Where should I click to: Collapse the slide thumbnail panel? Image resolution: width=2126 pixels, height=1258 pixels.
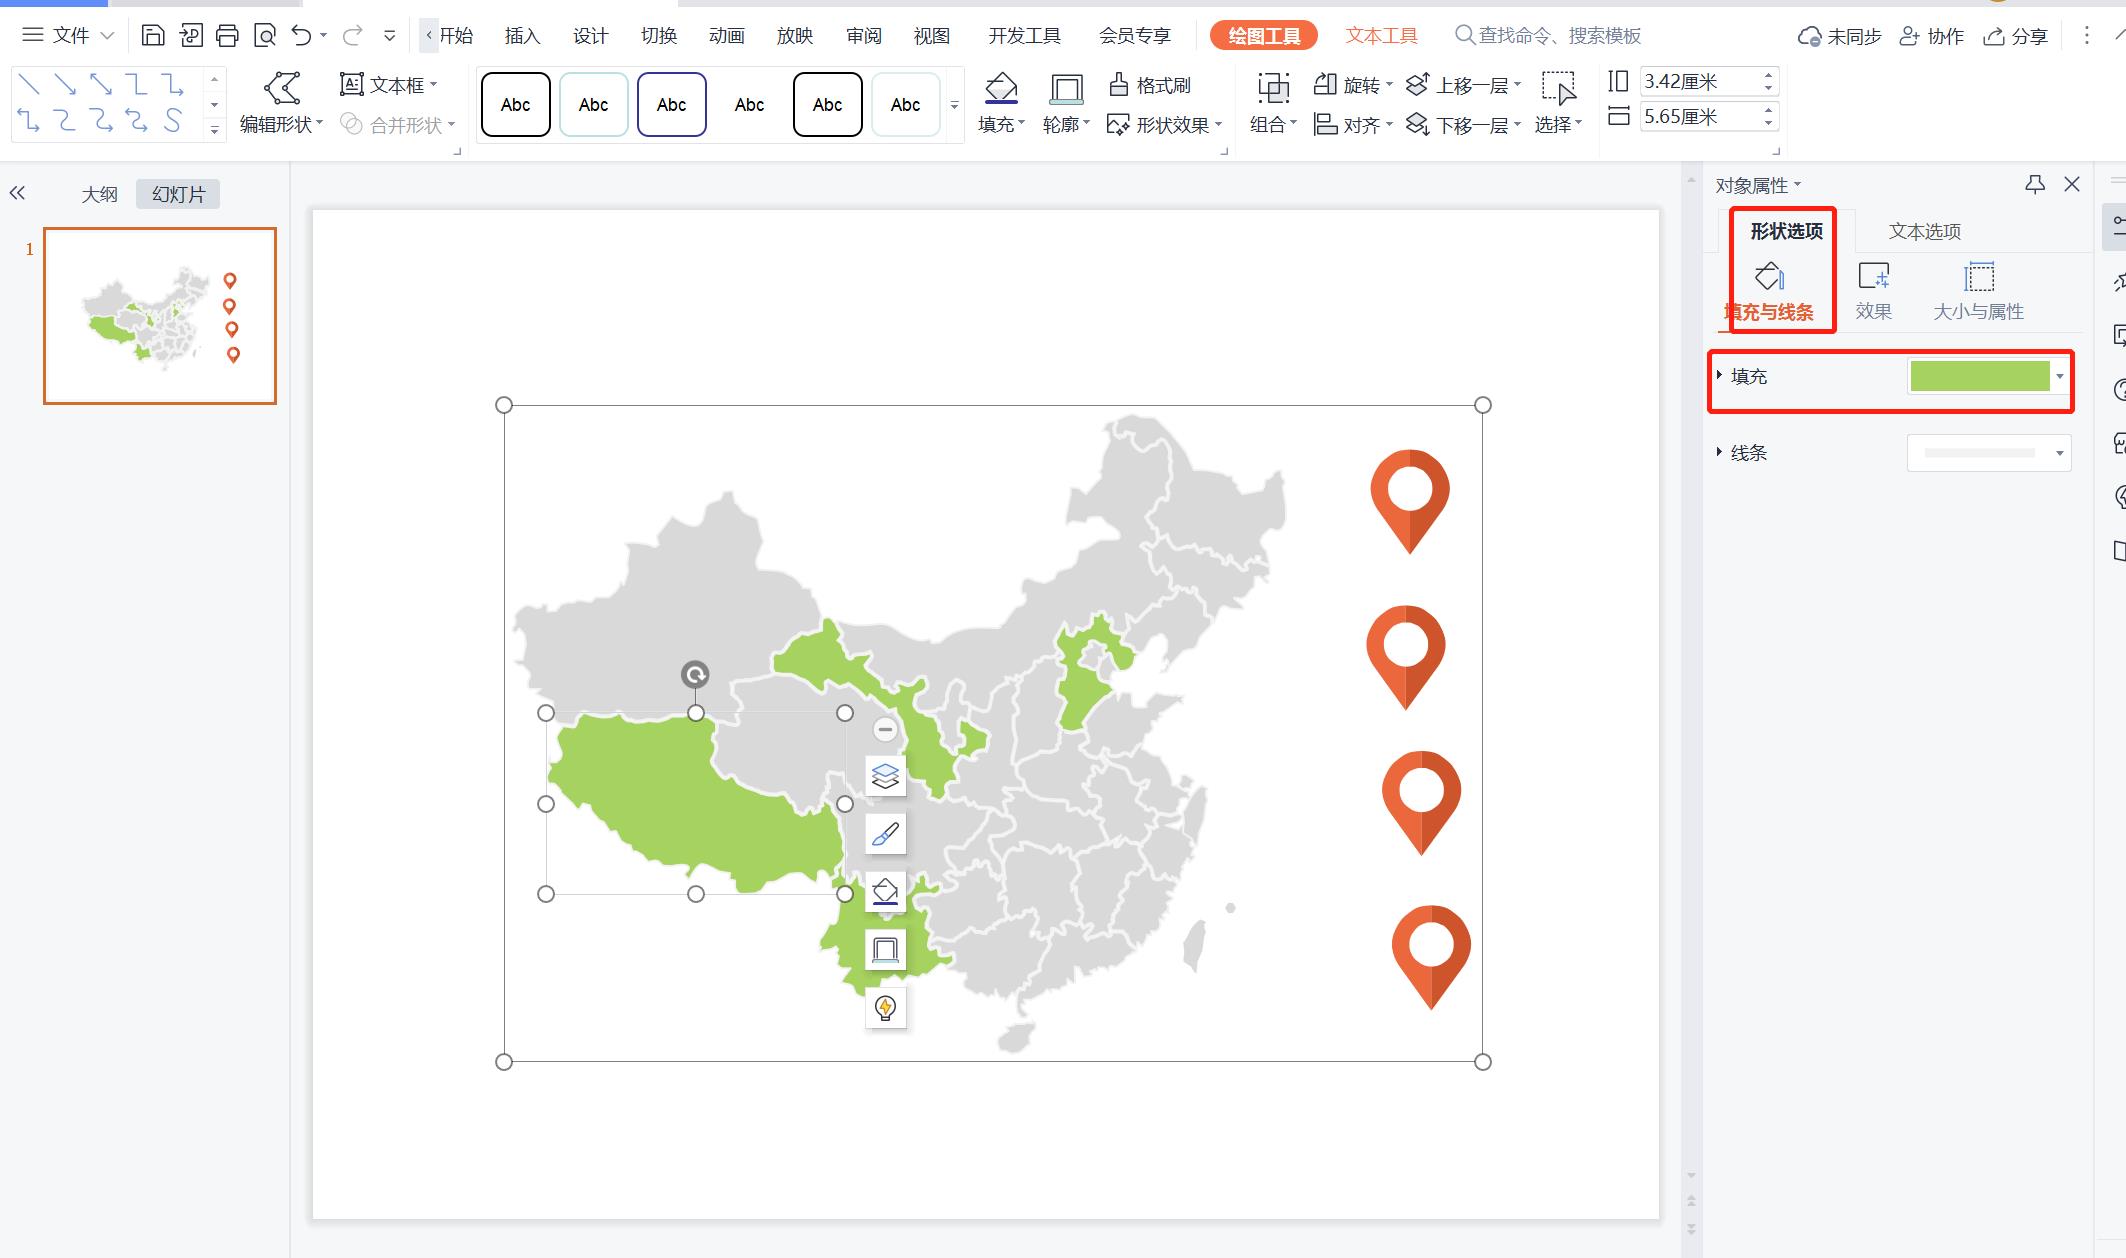coord(17,194)
